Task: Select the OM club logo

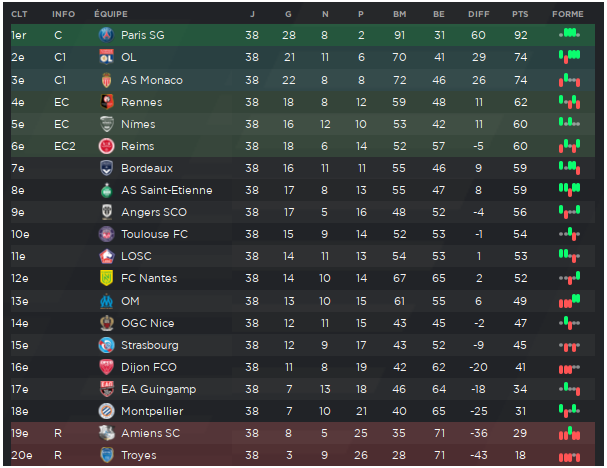Action: pos(106,301)
